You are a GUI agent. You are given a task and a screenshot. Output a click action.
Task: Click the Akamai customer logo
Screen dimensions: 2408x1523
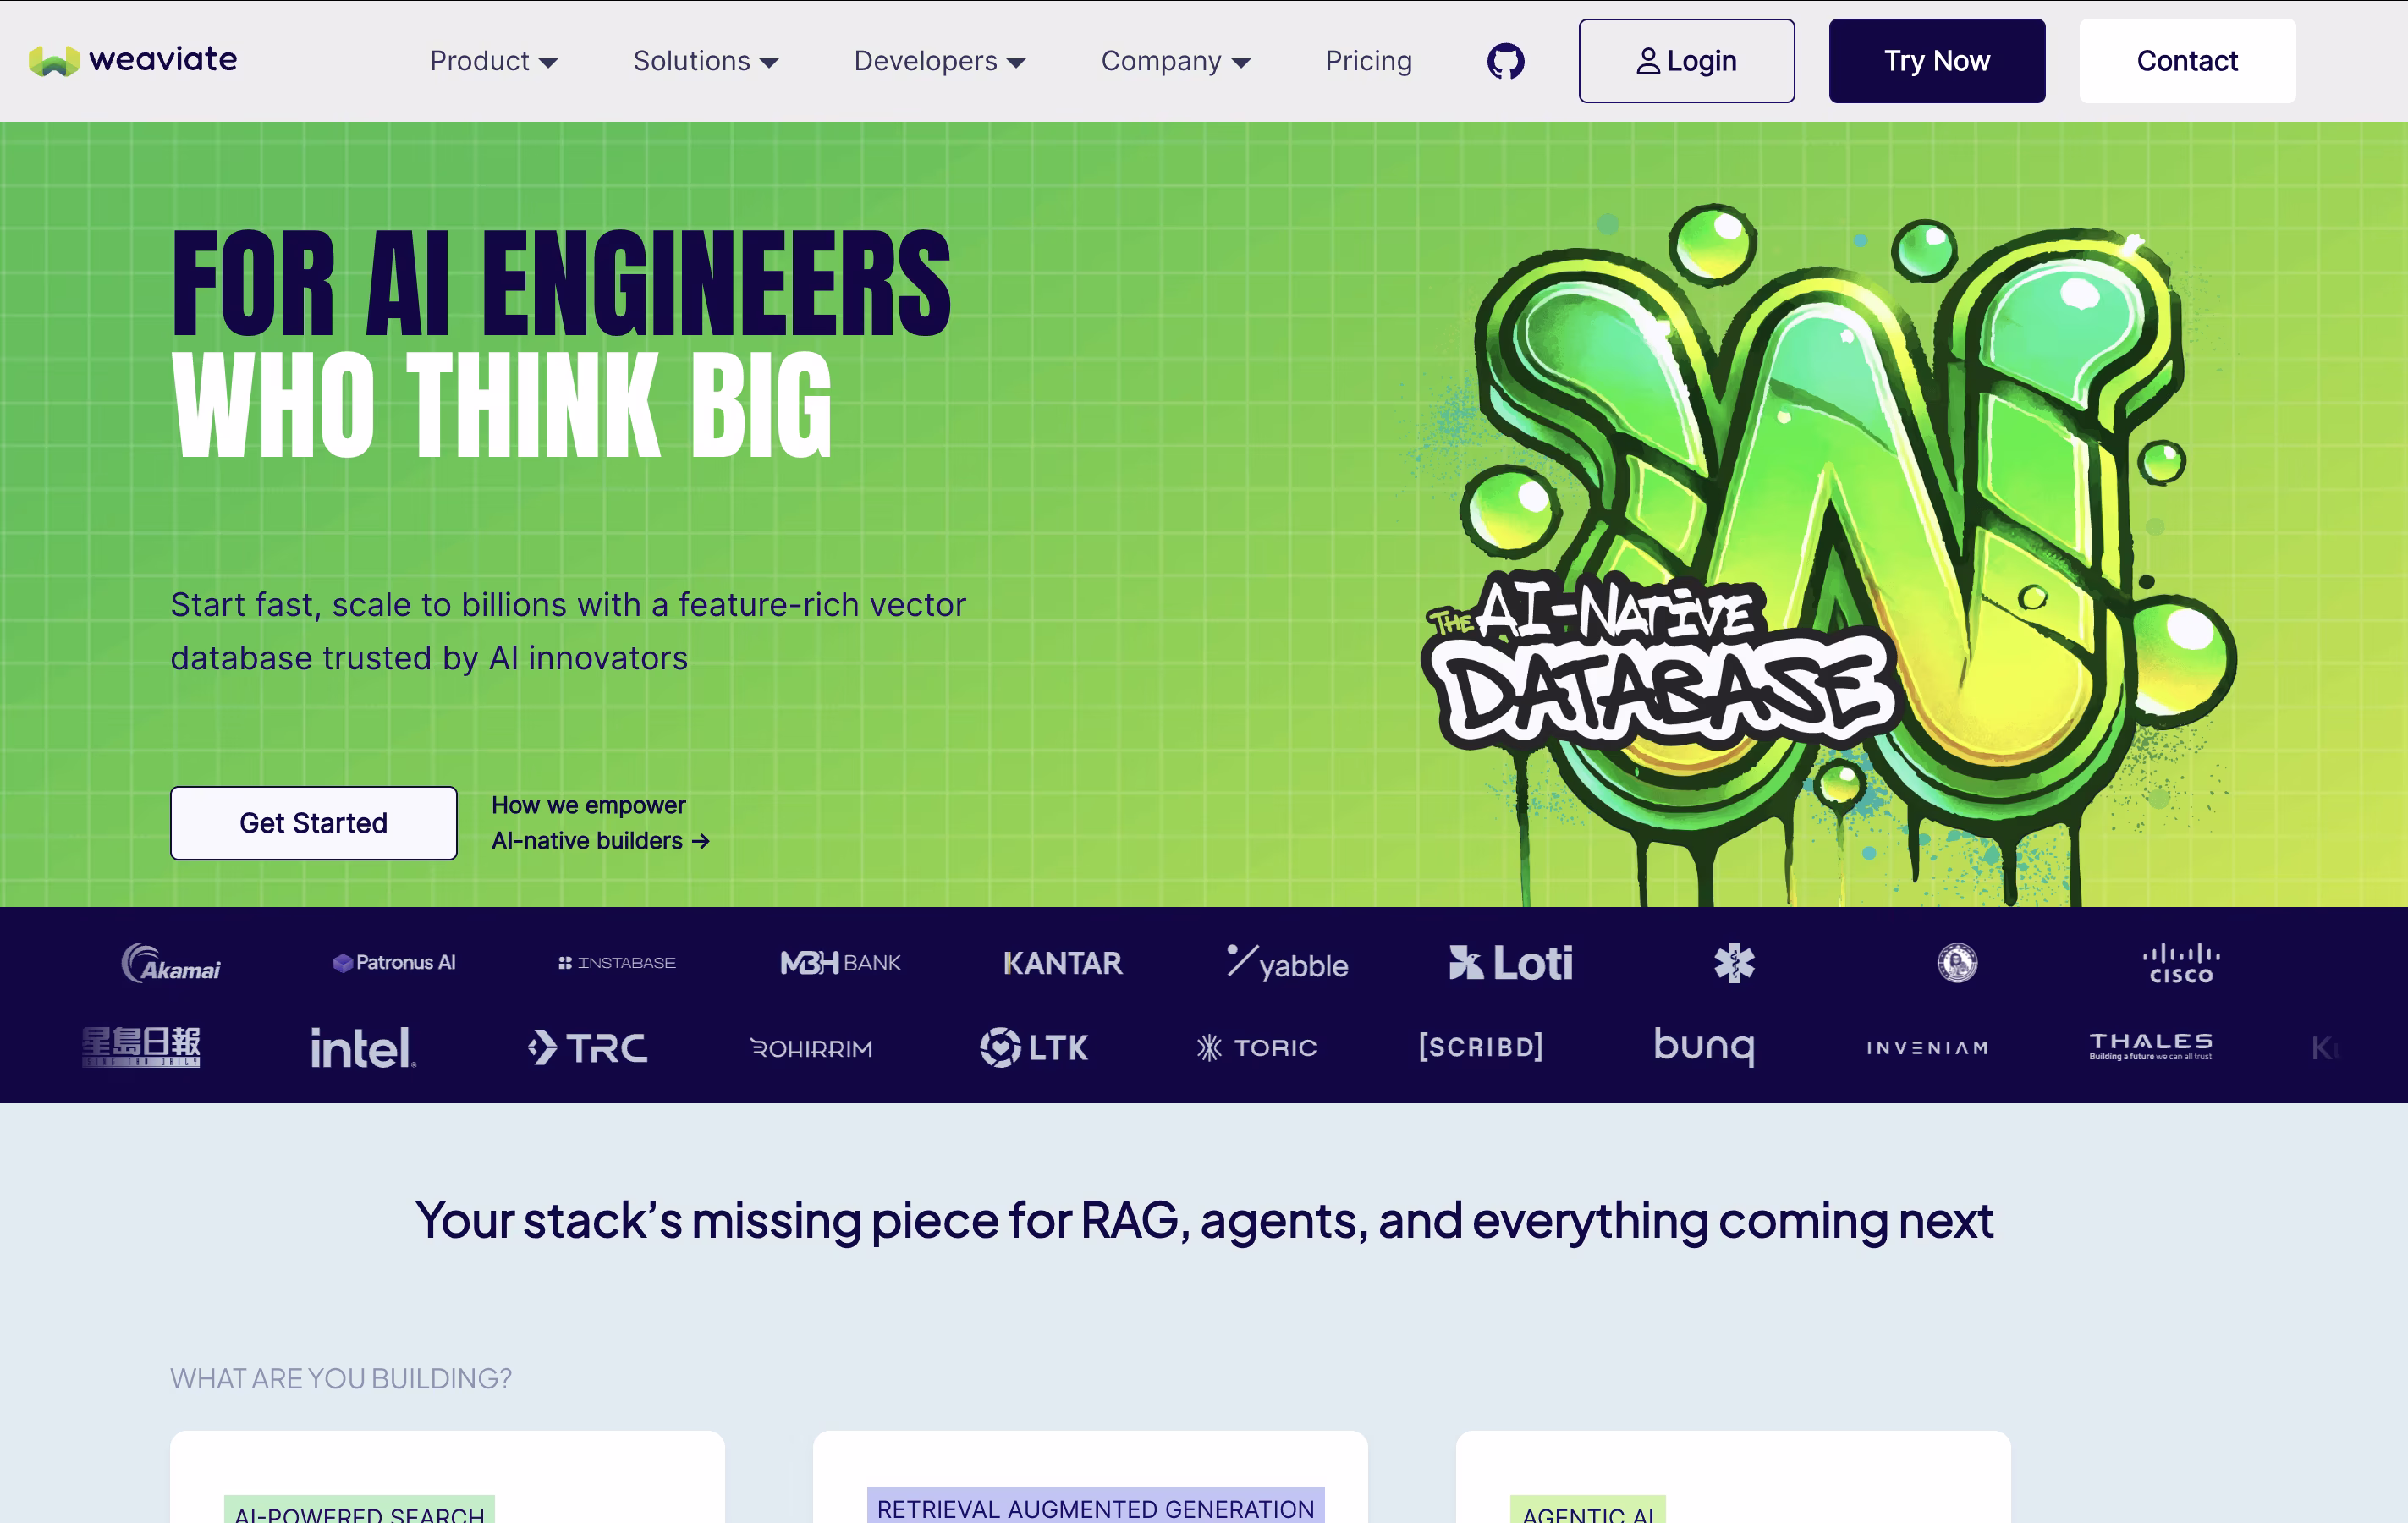coord(171,963)
